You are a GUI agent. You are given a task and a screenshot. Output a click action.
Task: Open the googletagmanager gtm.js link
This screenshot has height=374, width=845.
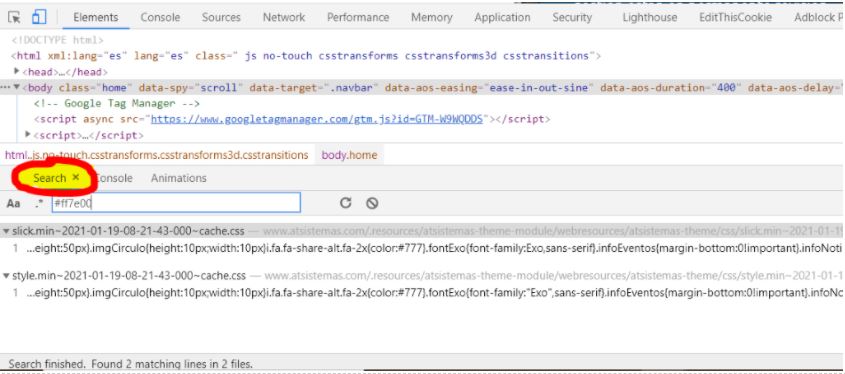(x=317, y=119)
